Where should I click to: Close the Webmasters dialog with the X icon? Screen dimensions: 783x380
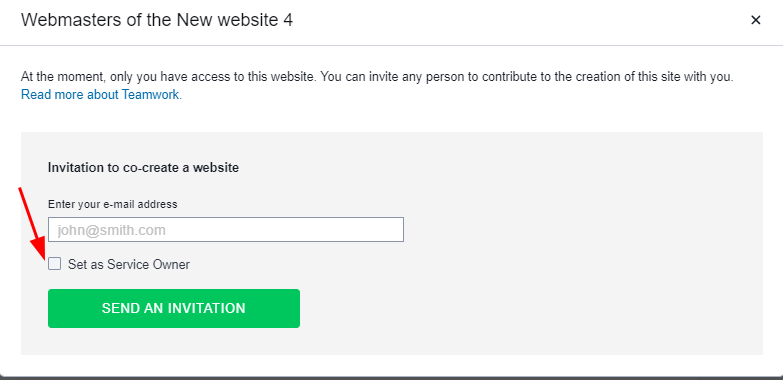(x=756, y=20)
